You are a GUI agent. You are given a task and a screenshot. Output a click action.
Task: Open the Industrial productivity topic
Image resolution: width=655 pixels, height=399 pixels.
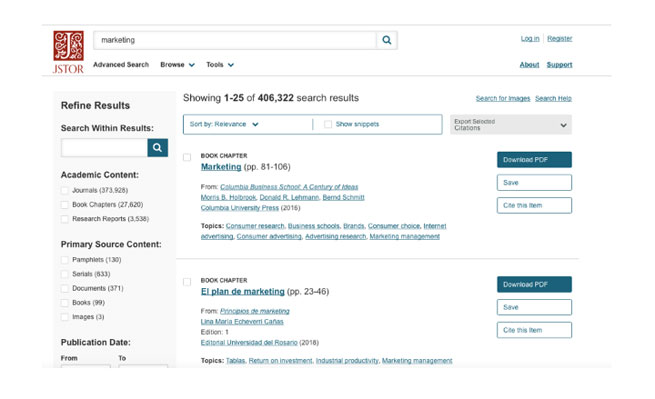347,361
